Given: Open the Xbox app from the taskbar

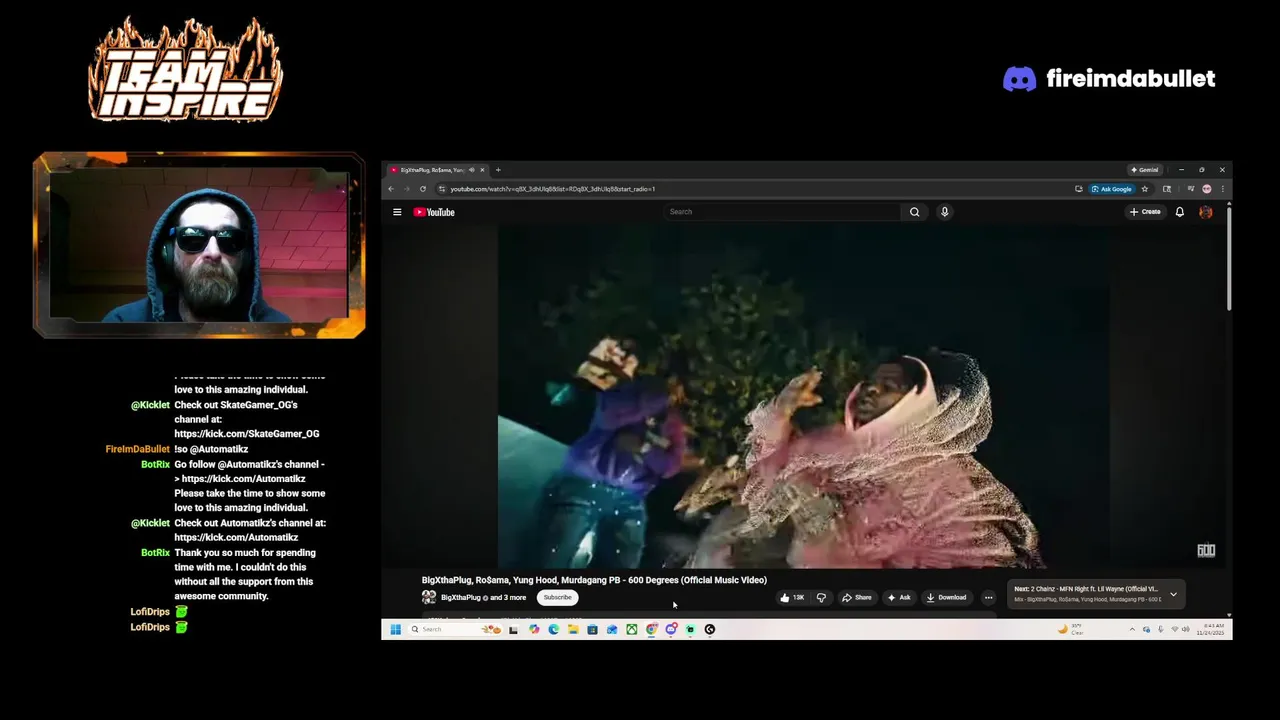Looking at the screenshot, I should tap(632, 629).
